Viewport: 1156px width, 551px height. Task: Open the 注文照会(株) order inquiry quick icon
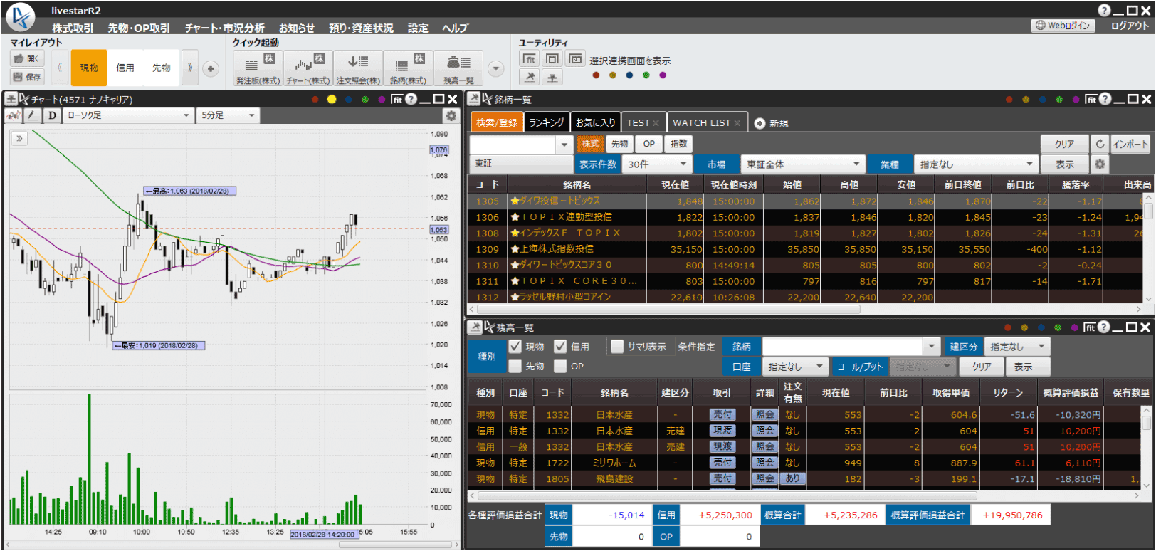point(356,68)
